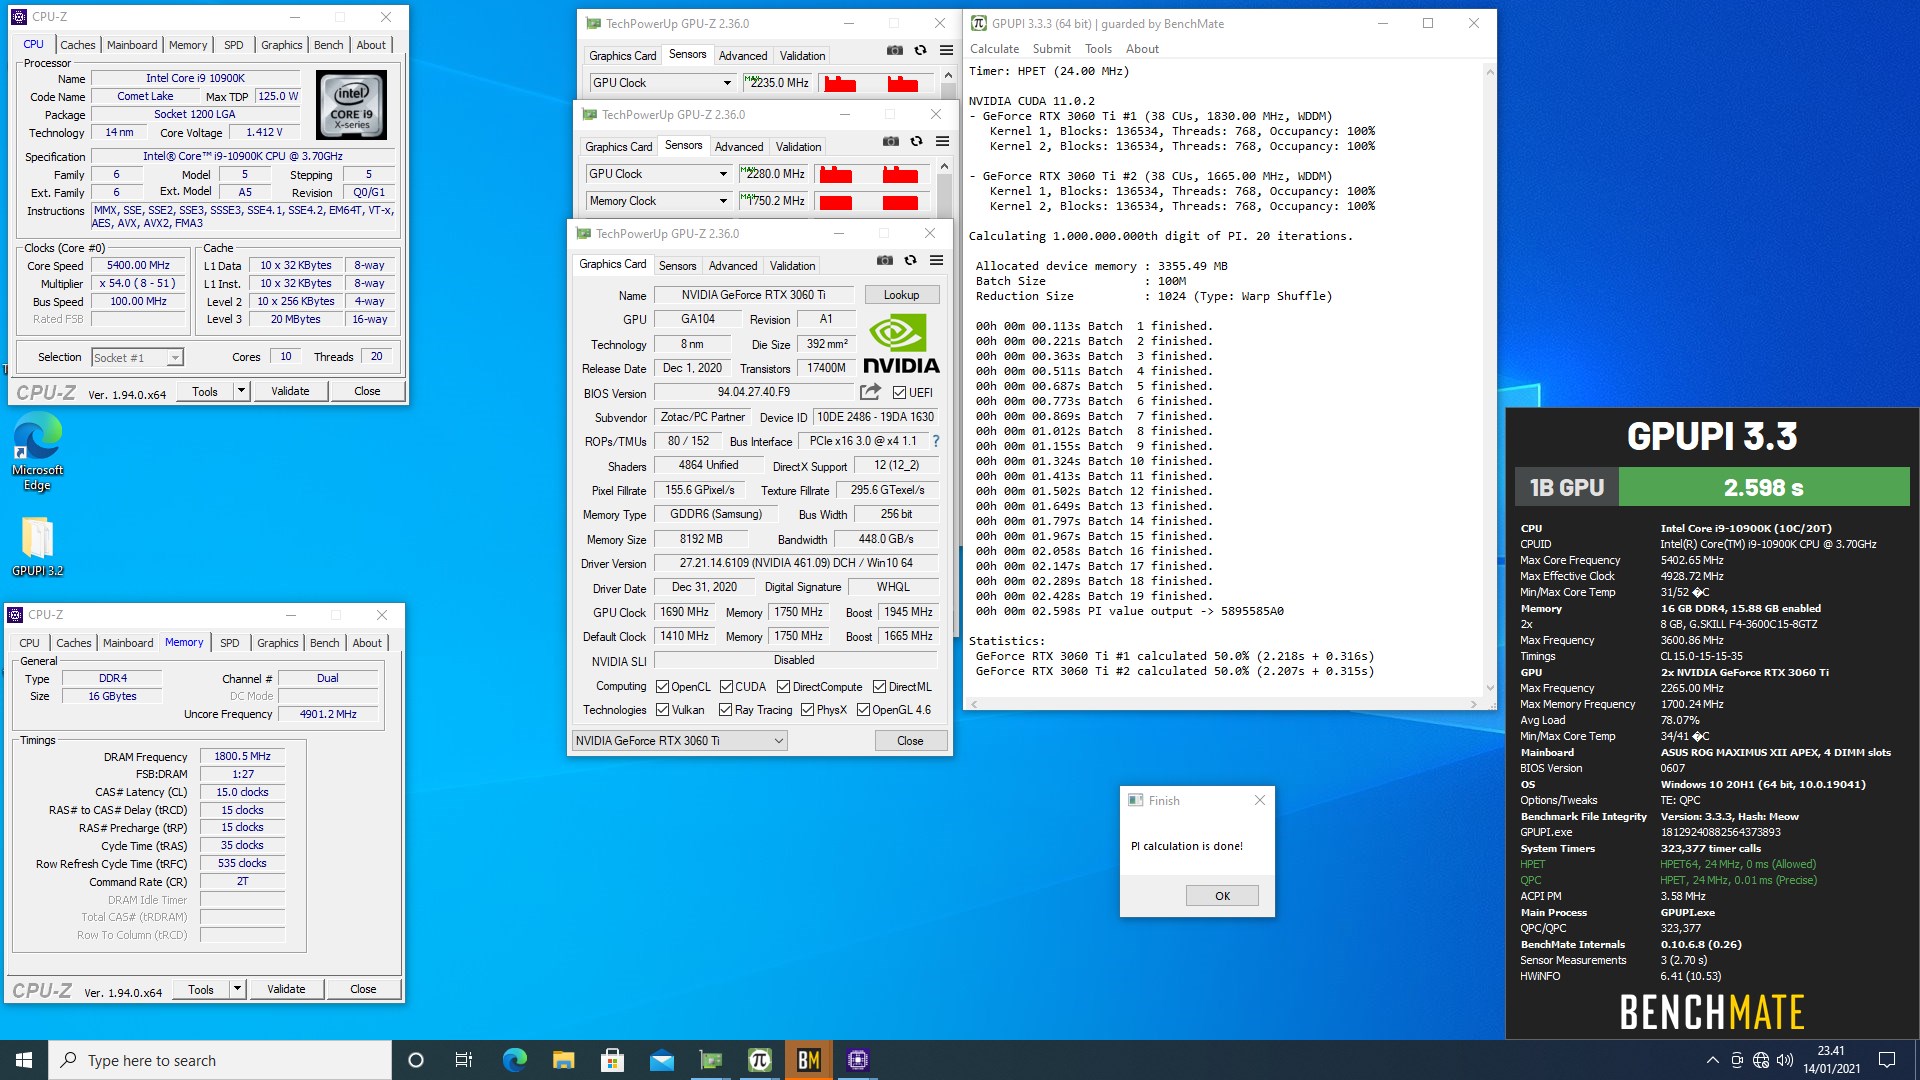Expand the Memory Clock sensor dropdown
The image size is (1920, 1080).
[723, 201]
